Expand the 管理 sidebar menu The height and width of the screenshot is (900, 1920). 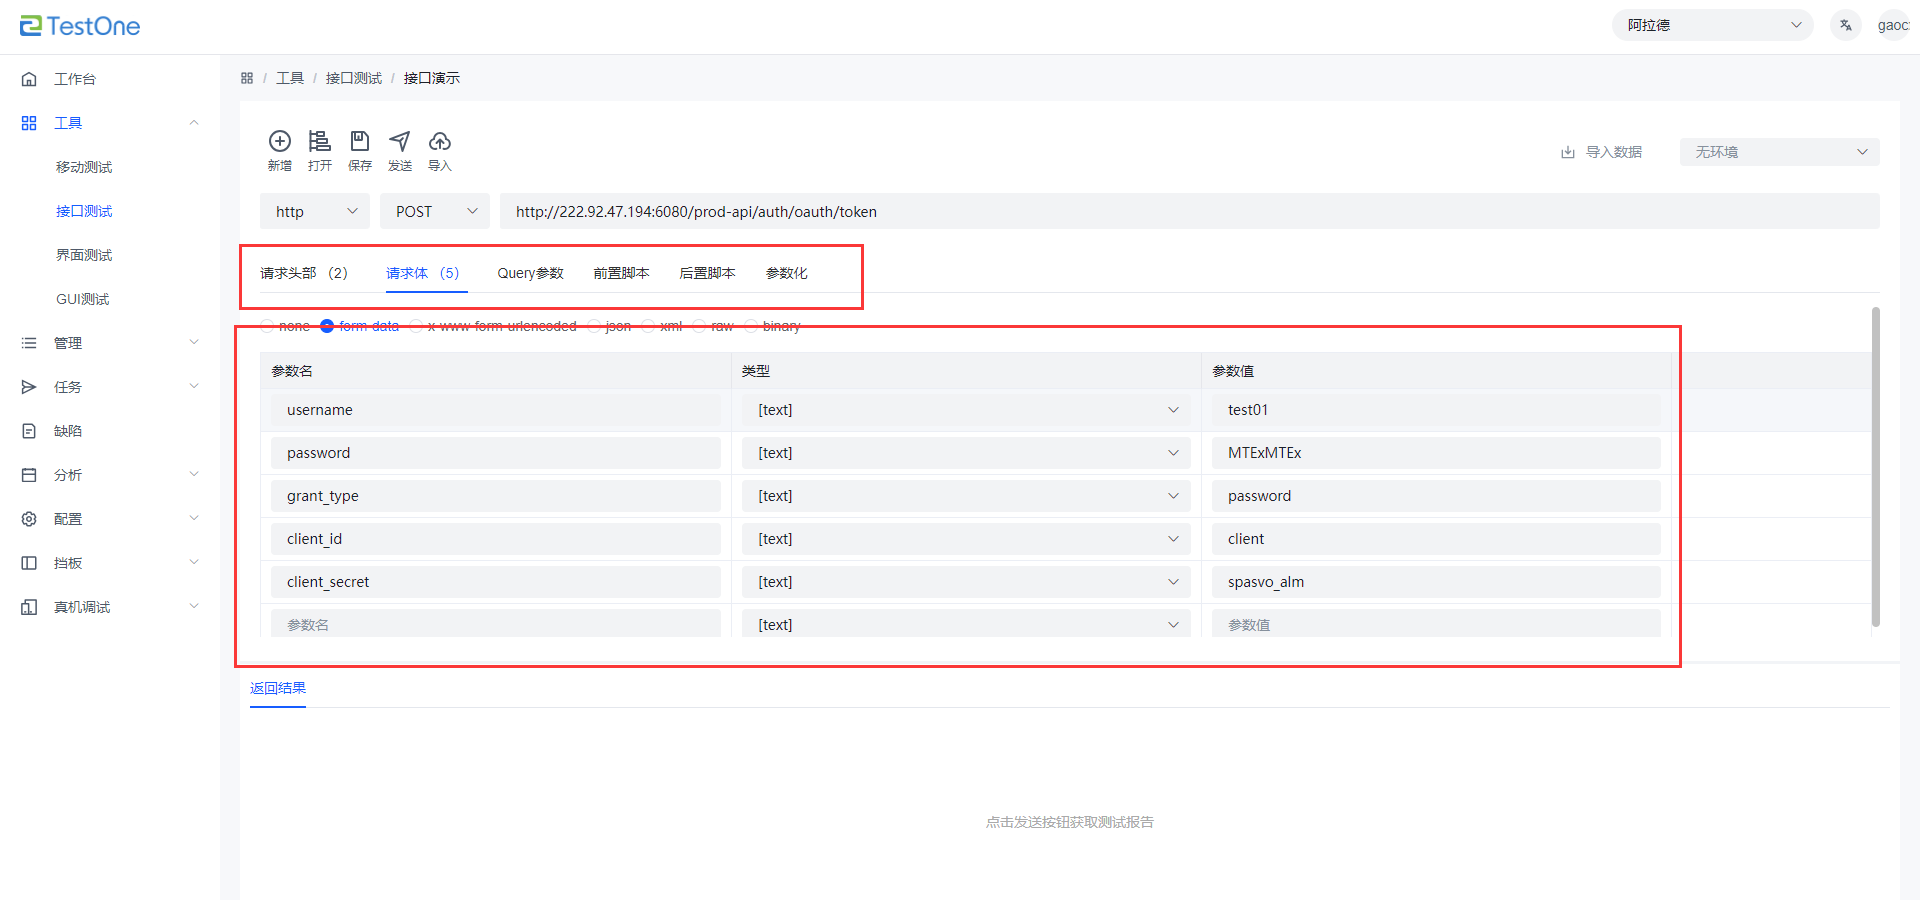110,343
